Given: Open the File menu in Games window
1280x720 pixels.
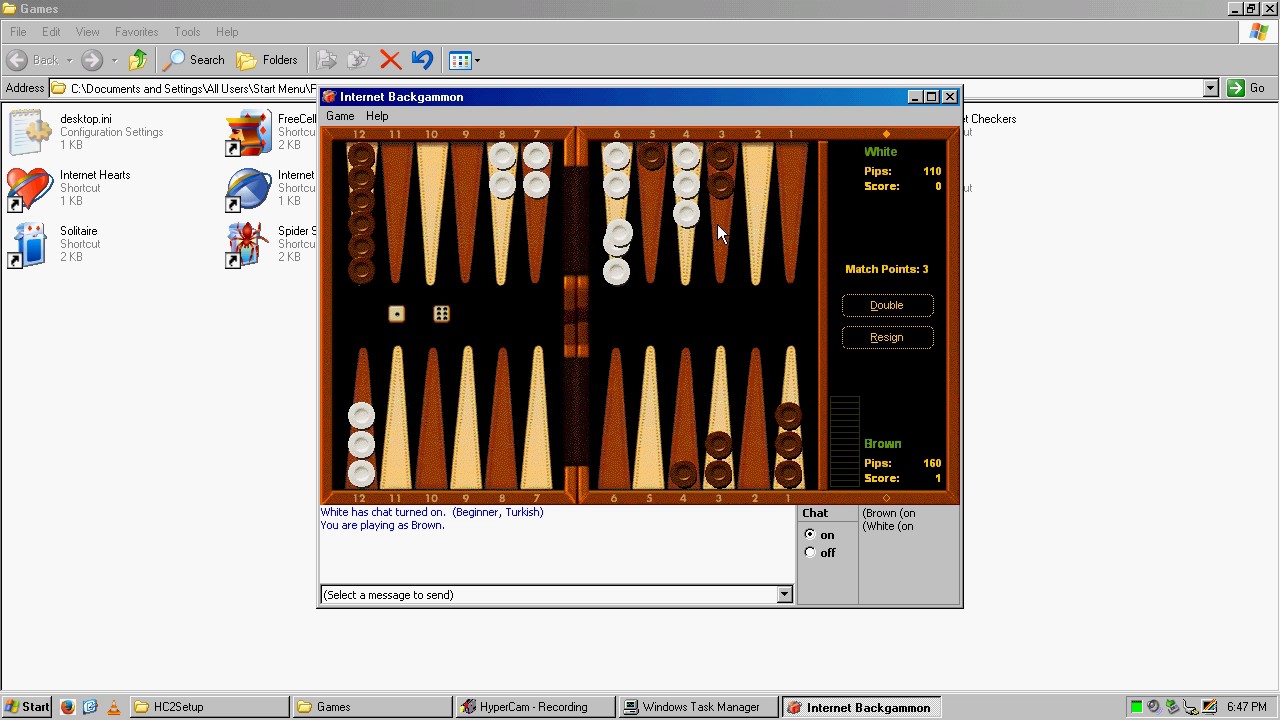Looking at the screenshot, I should pyautogui.click(x=18, y=32).
